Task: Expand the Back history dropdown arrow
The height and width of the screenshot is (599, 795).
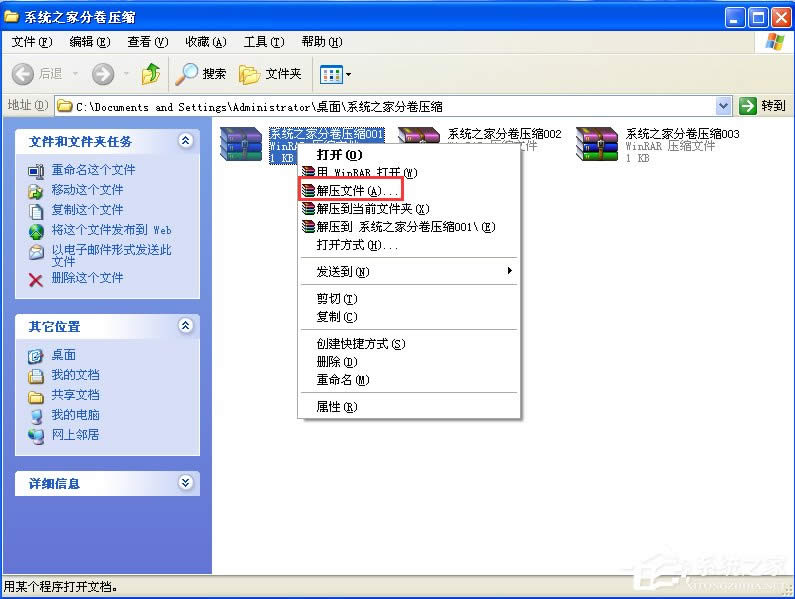Action: pyautogui.click(x=75, y=75)
